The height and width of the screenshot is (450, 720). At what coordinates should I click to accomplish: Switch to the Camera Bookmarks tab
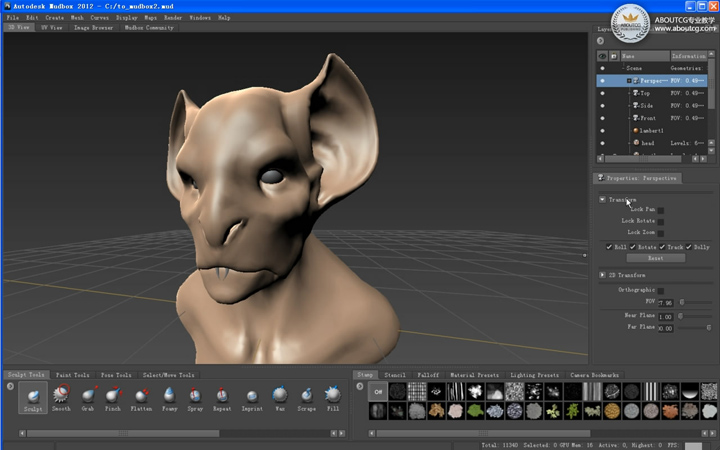tap(594, 375)
